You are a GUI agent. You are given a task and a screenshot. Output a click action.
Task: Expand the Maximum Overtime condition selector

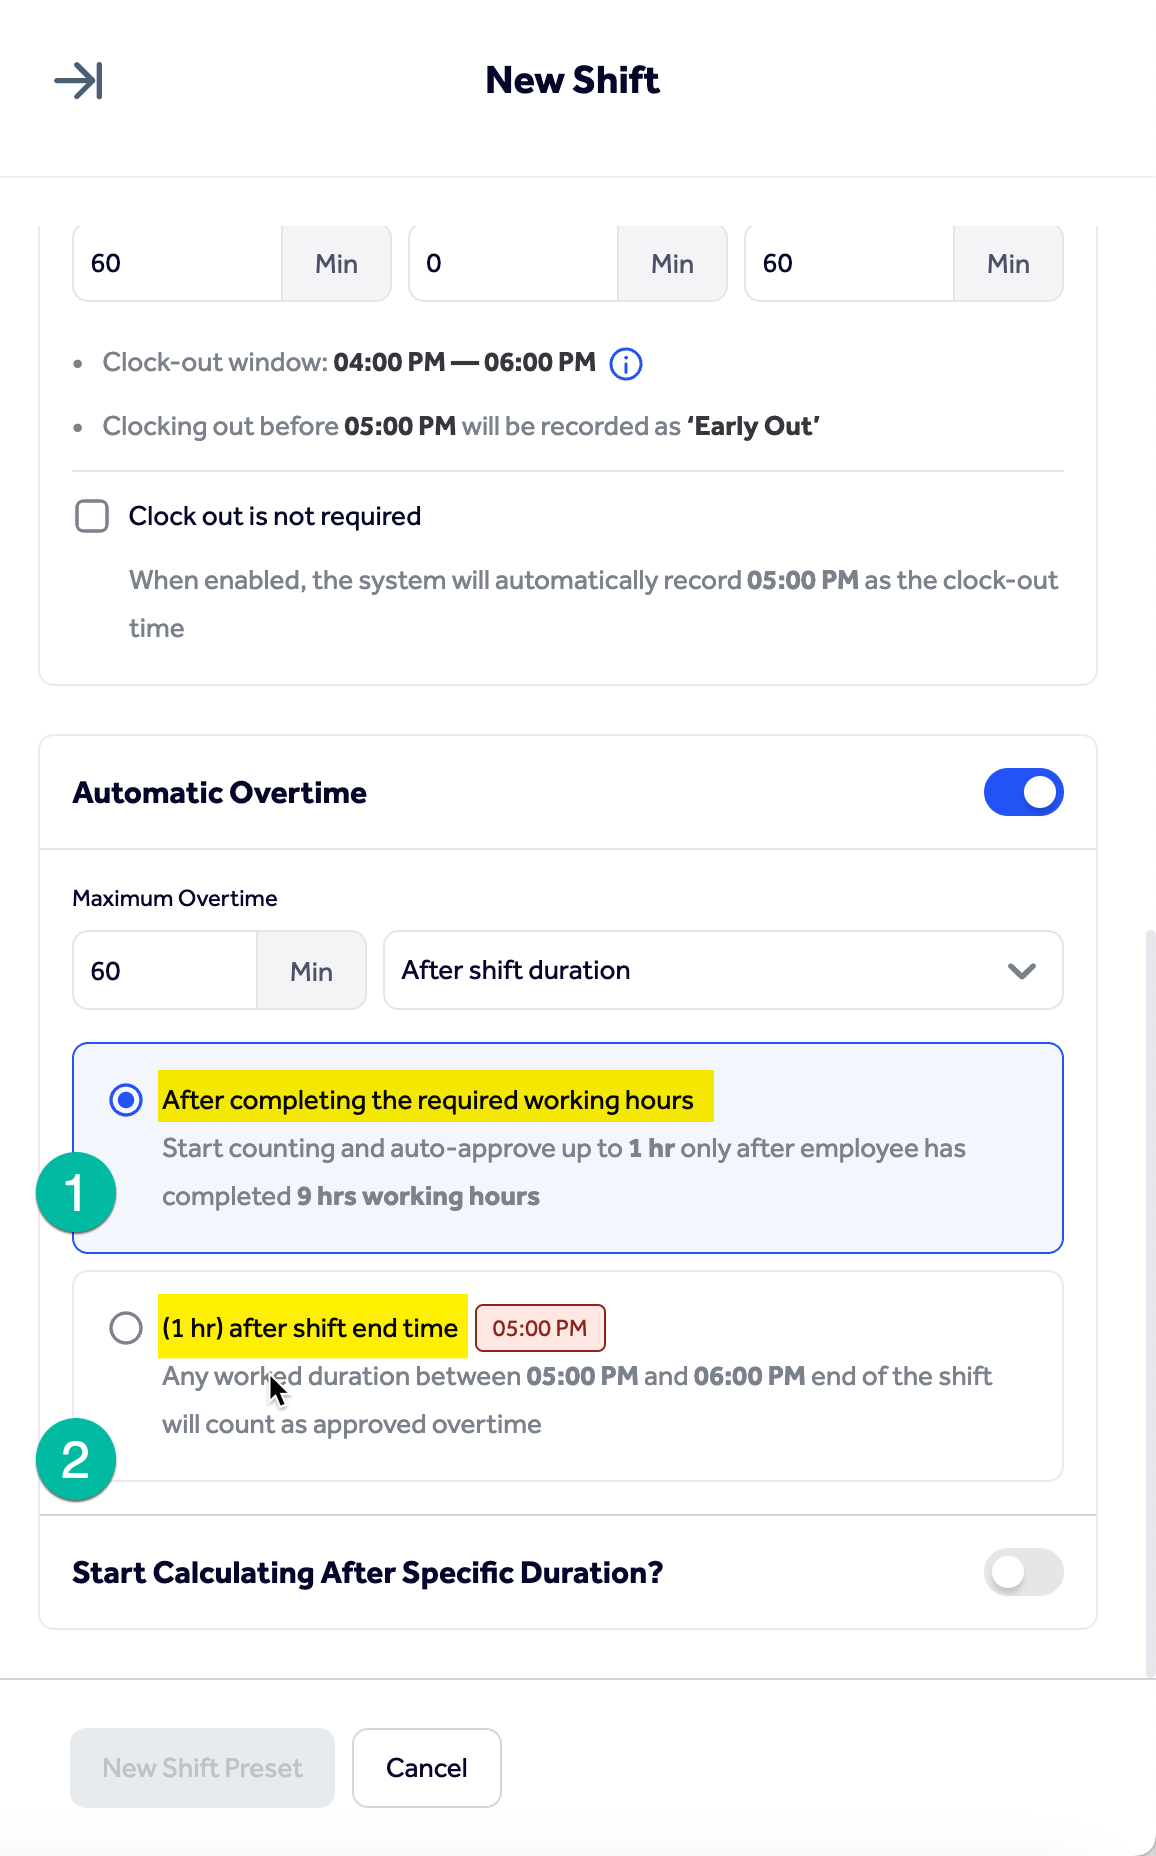(x=1020, y=970)
